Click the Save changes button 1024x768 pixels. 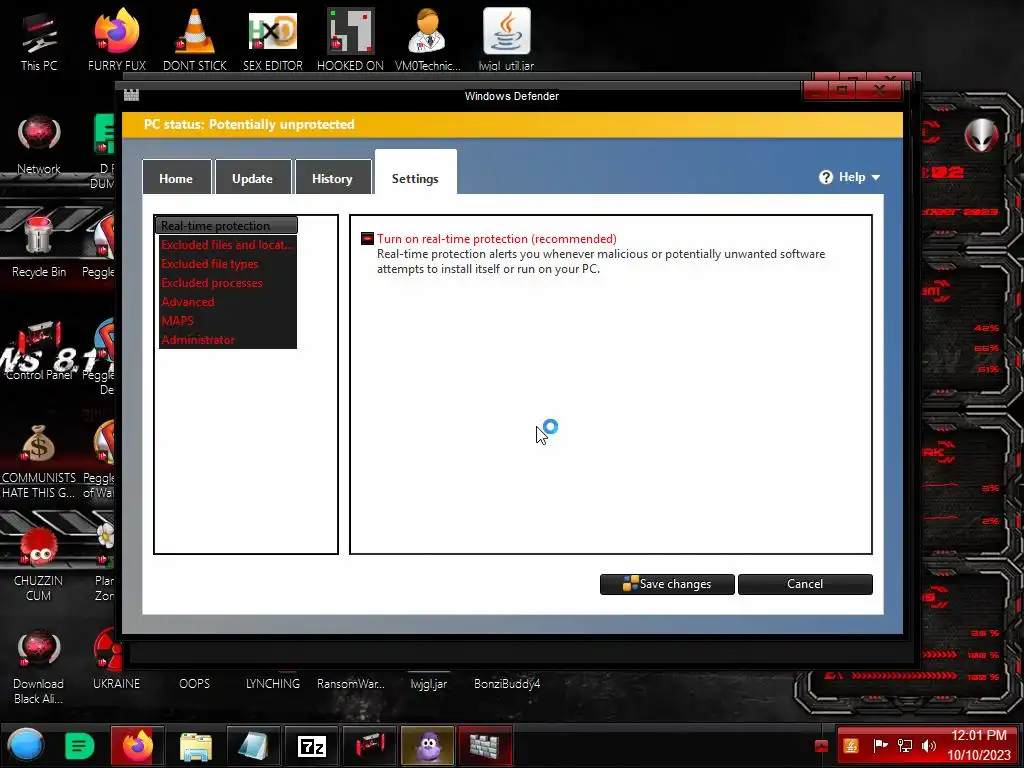pyautogui.click(x=667, y=584)
